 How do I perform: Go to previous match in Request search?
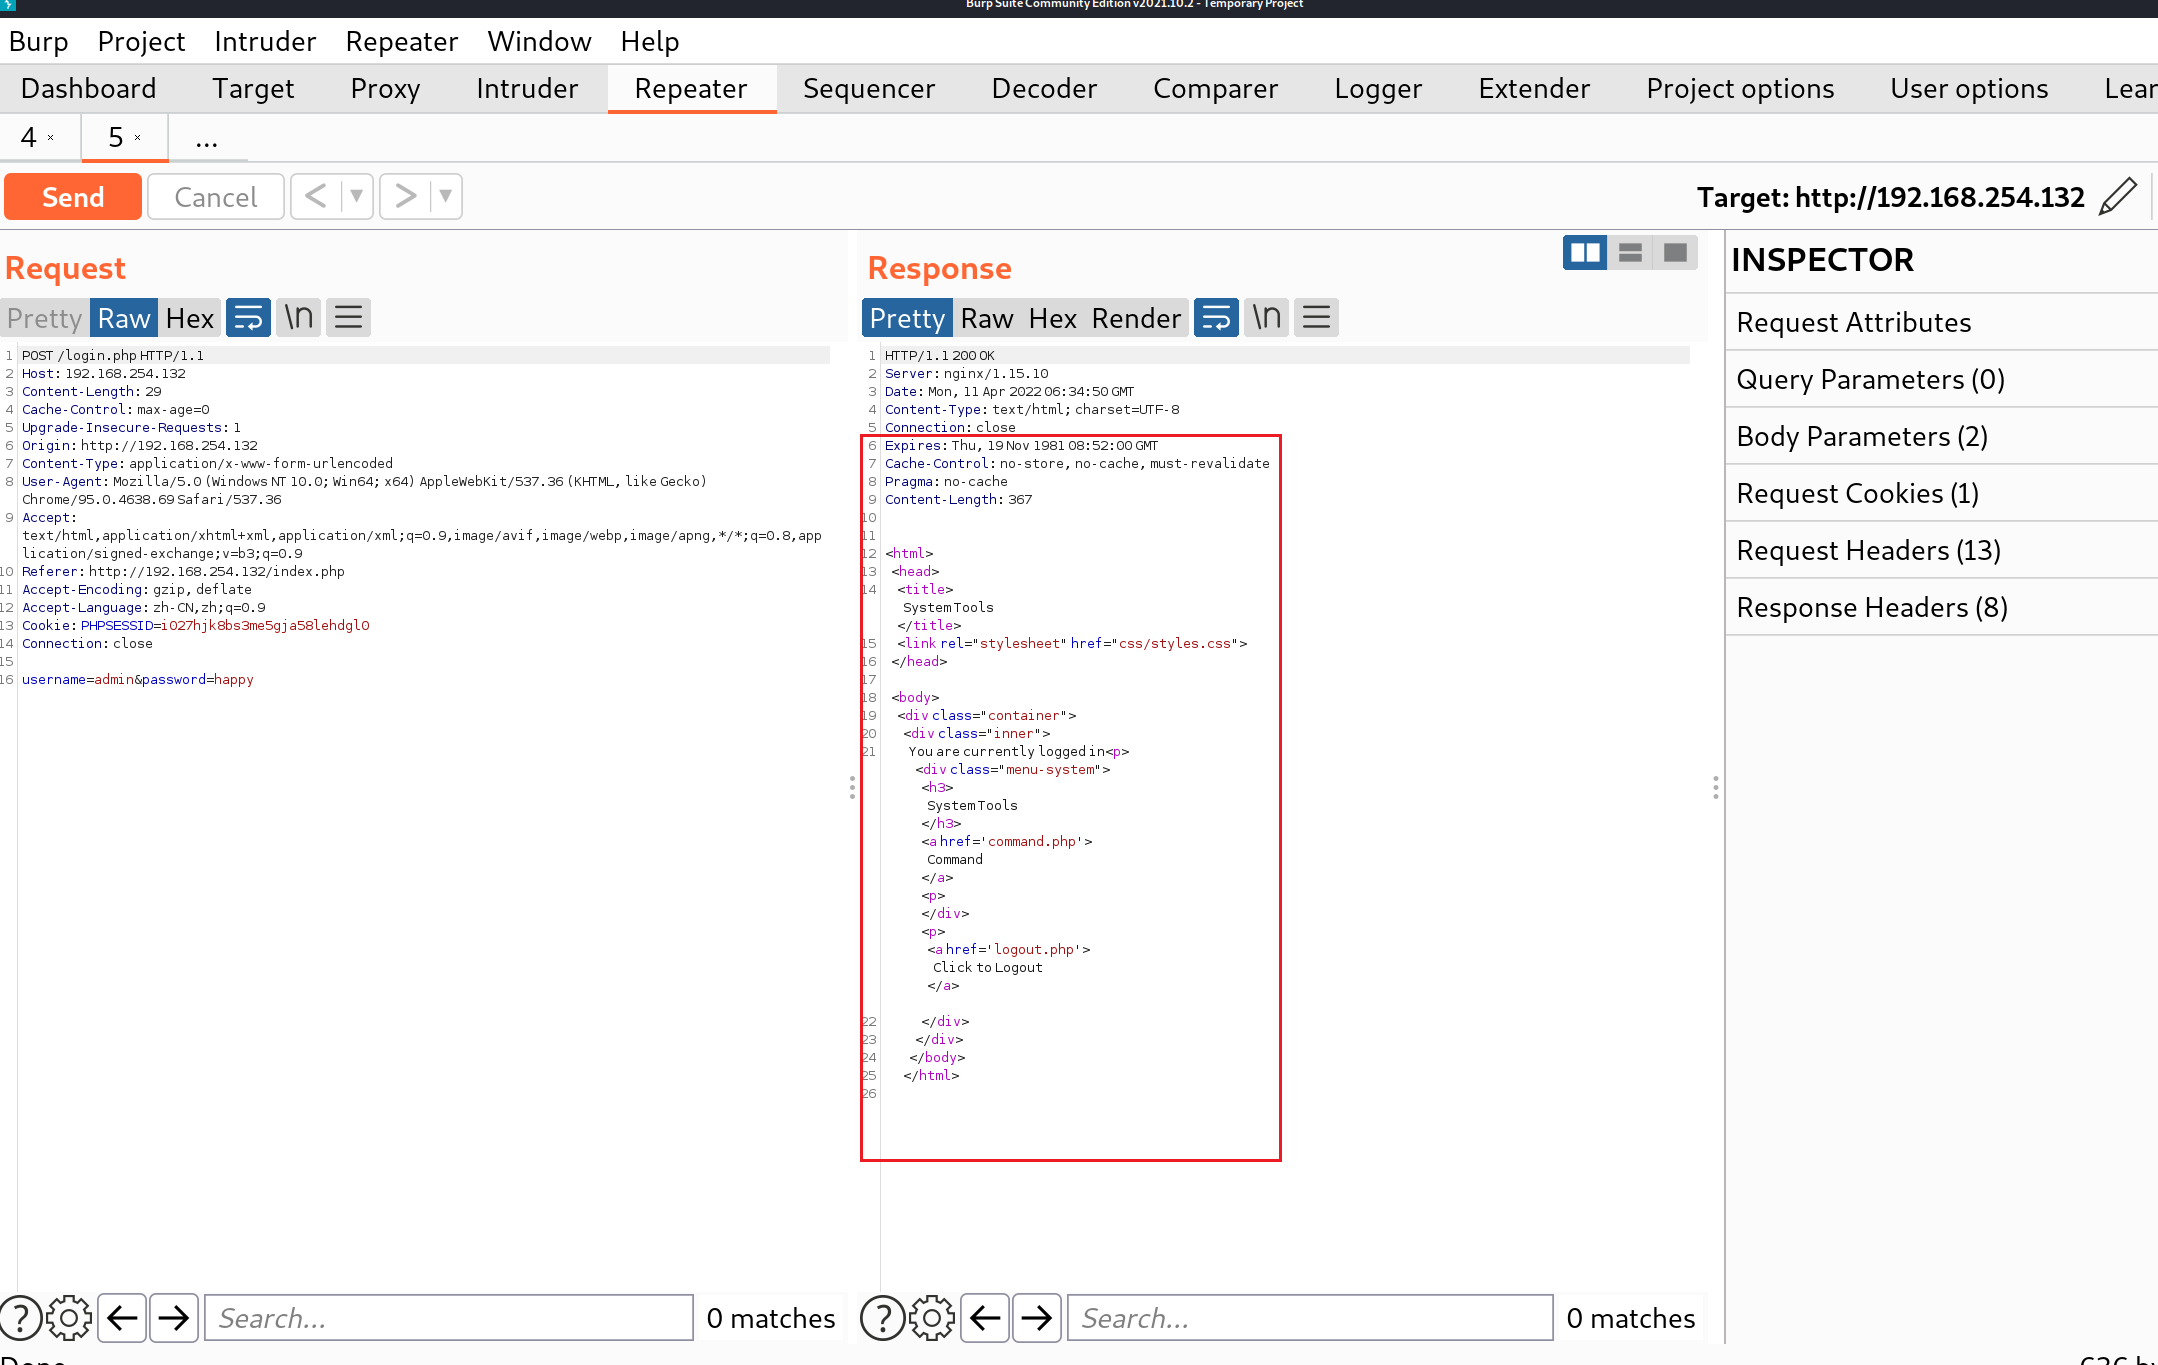[122, 1318]
